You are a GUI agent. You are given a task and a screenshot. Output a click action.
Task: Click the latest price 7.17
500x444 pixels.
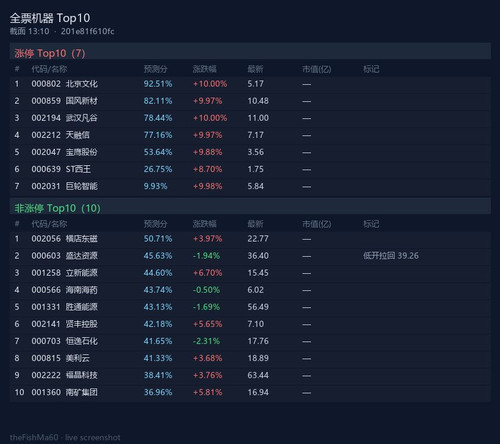pos(255,135)
